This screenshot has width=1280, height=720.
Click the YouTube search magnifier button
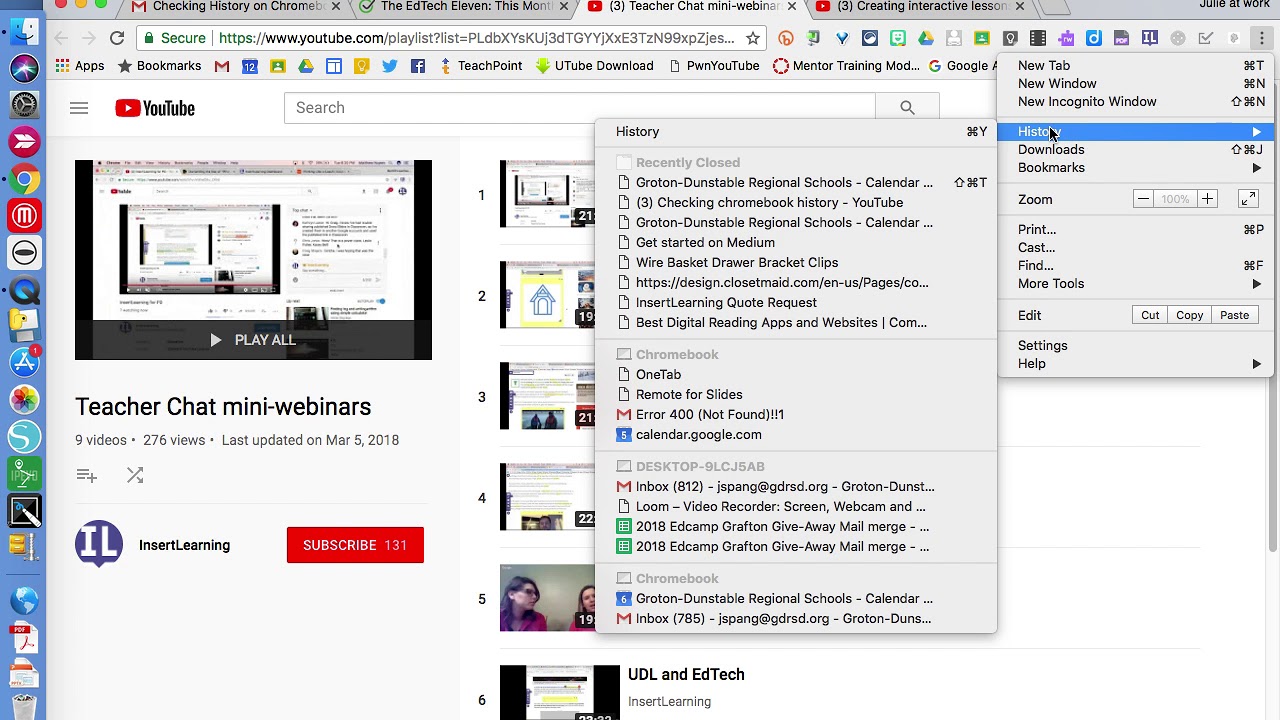click(x=907, y=108)
